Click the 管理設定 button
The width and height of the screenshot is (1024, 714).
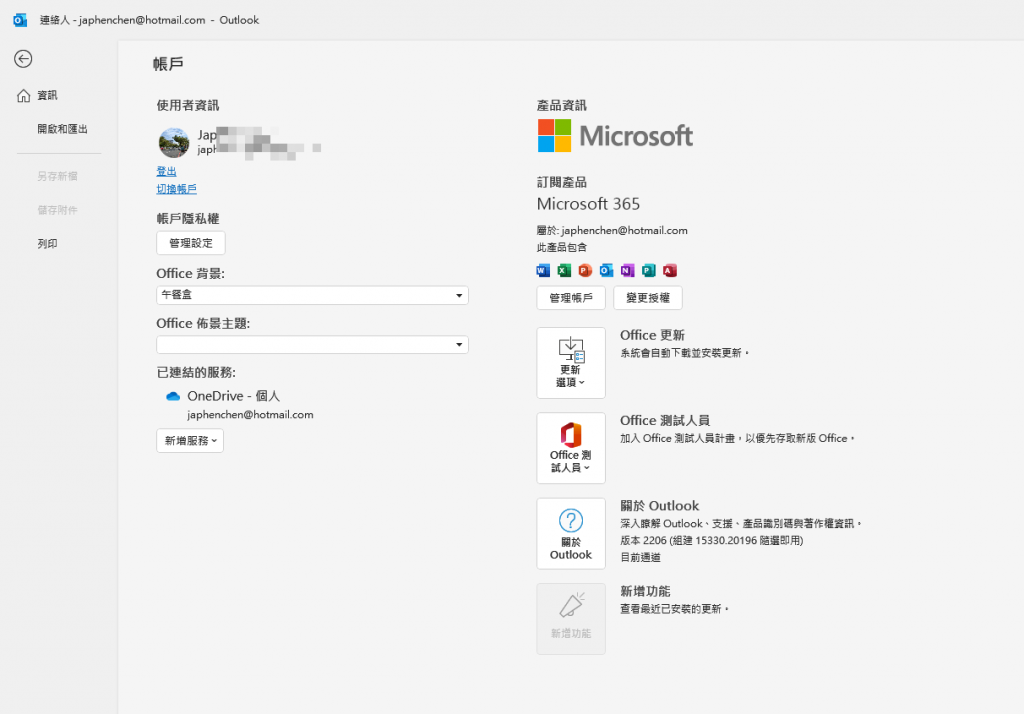click(x=191, y=243)
